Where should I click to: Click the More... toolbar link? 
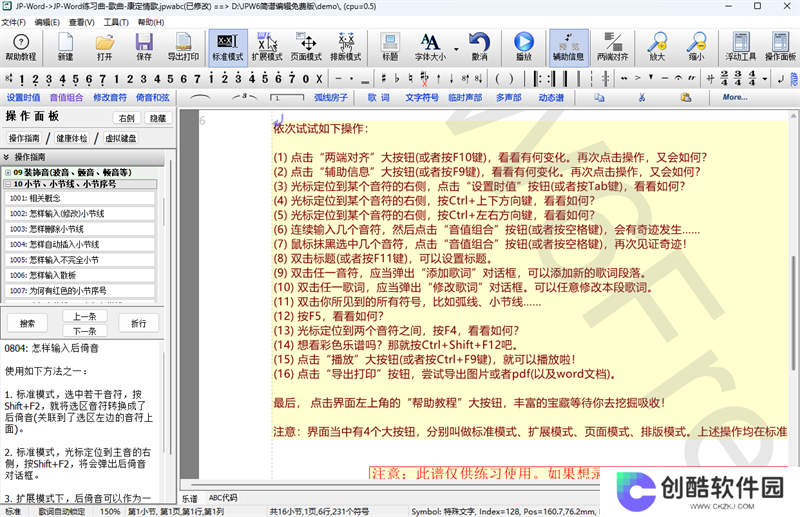(735, 97)
